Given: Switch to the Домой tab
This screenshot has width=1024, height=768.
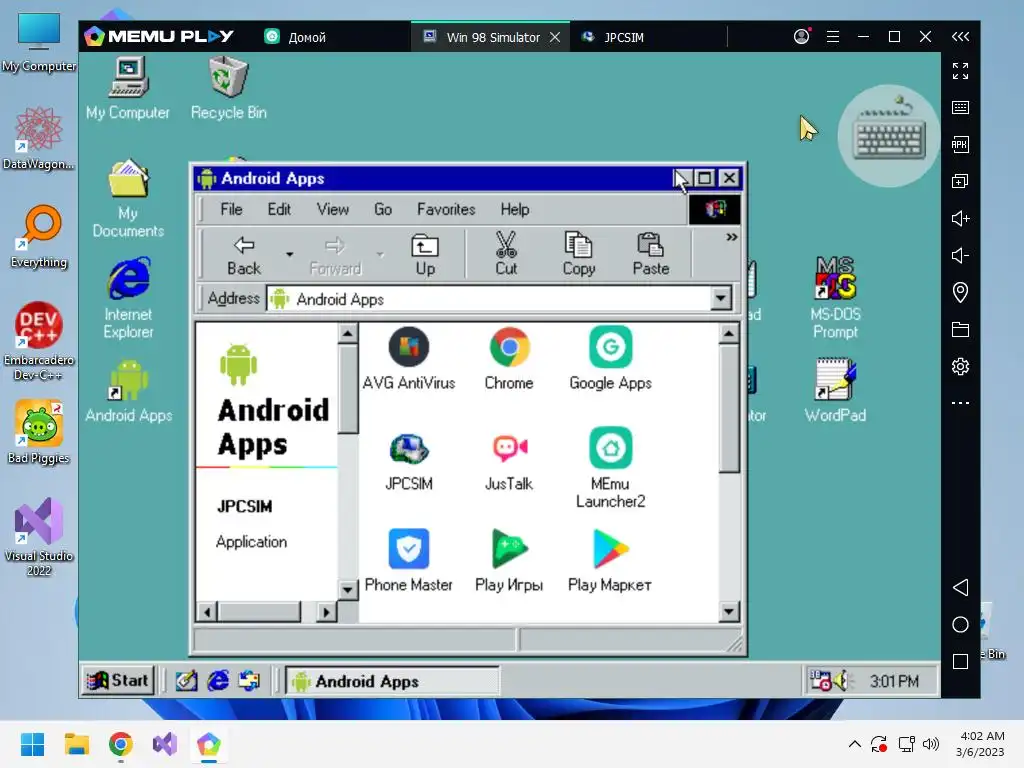Looking at the screenshot, I should 295,37.
